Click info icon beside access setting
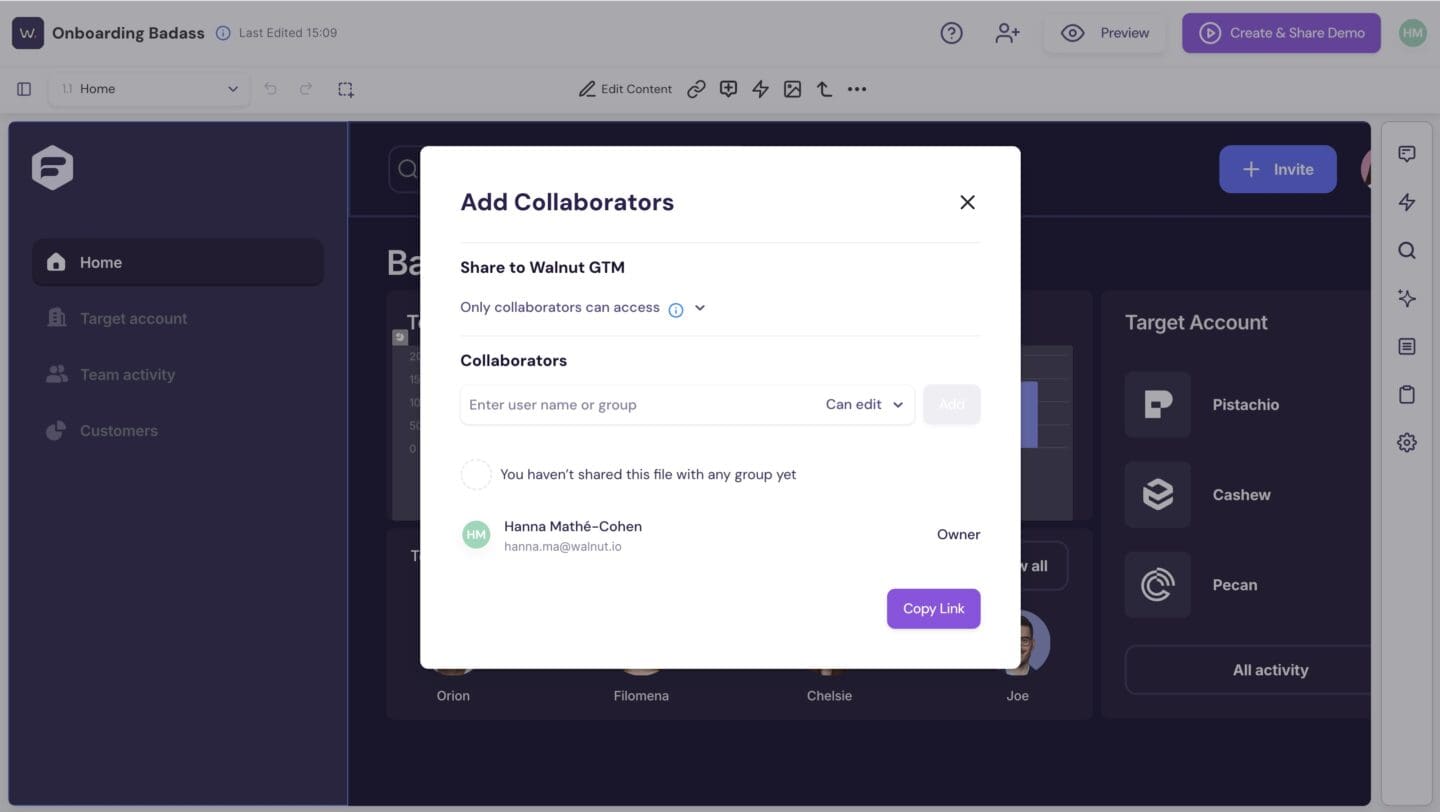Viewport: 1440px width, 812px height. 676,309
